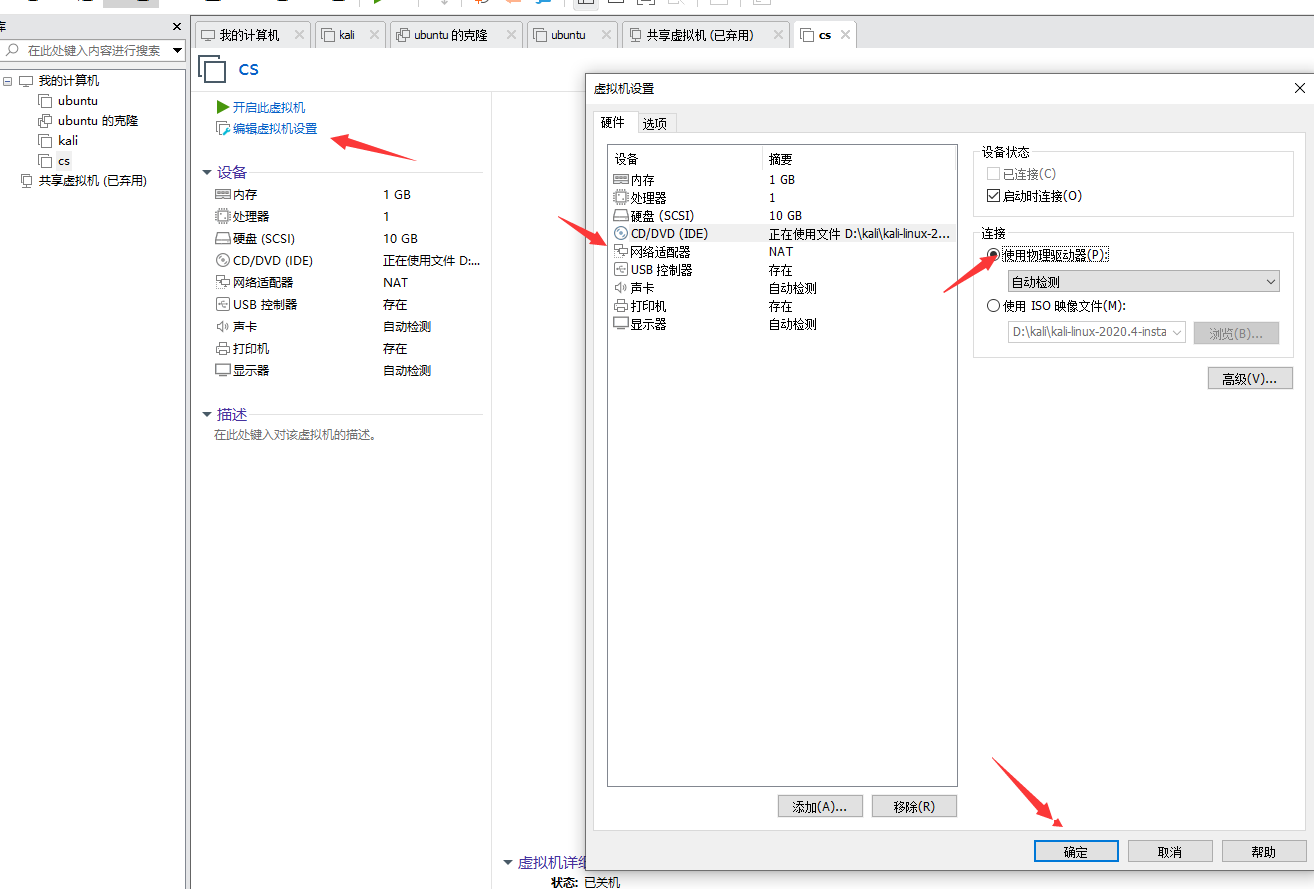Open the 自动检测 physical drive dropdown
Image resolution: width=1314 pixels, height=889 pixels.
pyautogui.click(x=1143, y=282)
